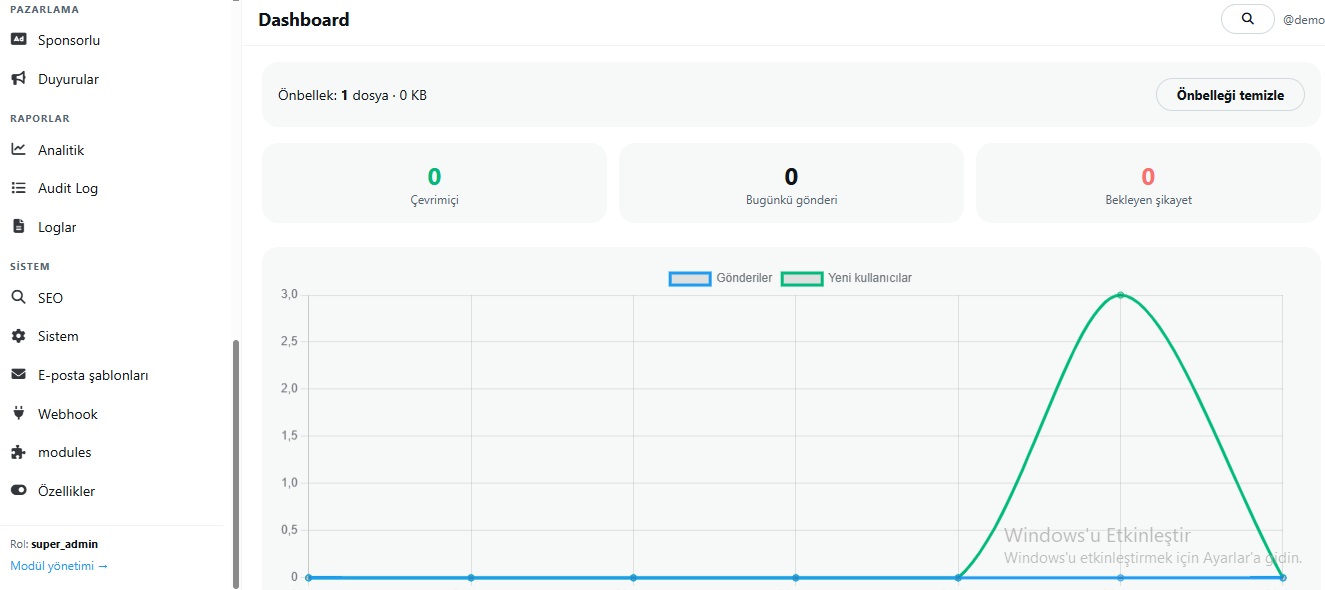Screen dimensions: 1325x590
Task: Click the Duyurular megaphone icon
Action: 18,79
